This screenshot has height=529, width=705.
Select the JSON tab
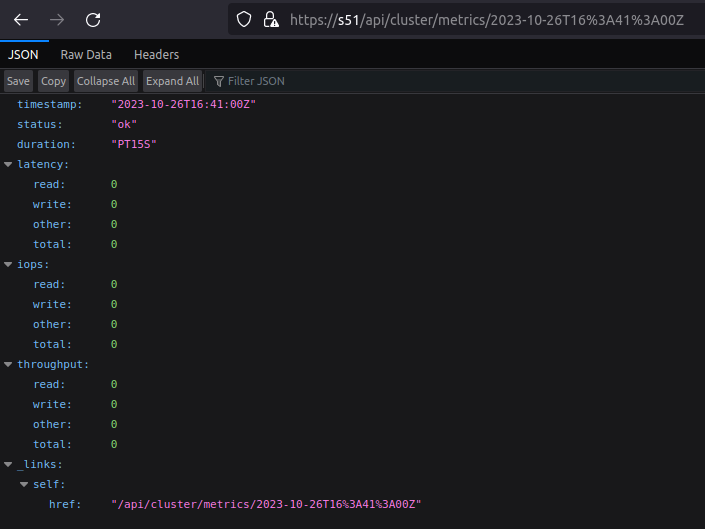[23, 55]
